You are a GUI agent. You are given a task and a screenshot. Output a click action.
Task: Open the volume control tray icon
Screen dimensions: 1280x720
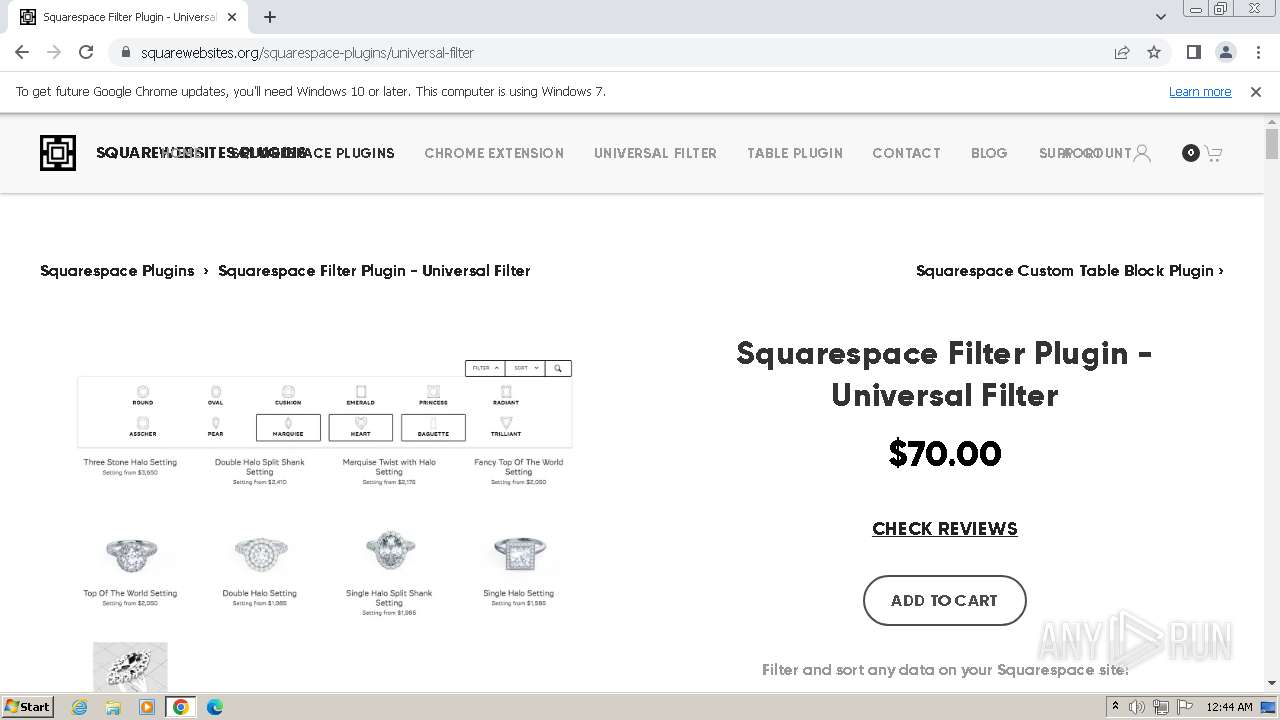pos(1137,707)
